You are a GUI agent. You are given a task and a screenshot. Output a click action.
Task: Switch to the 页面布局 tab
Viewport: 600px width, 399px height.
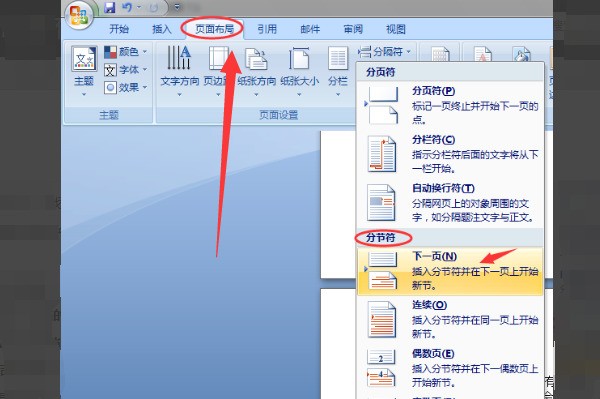(214, 29)
